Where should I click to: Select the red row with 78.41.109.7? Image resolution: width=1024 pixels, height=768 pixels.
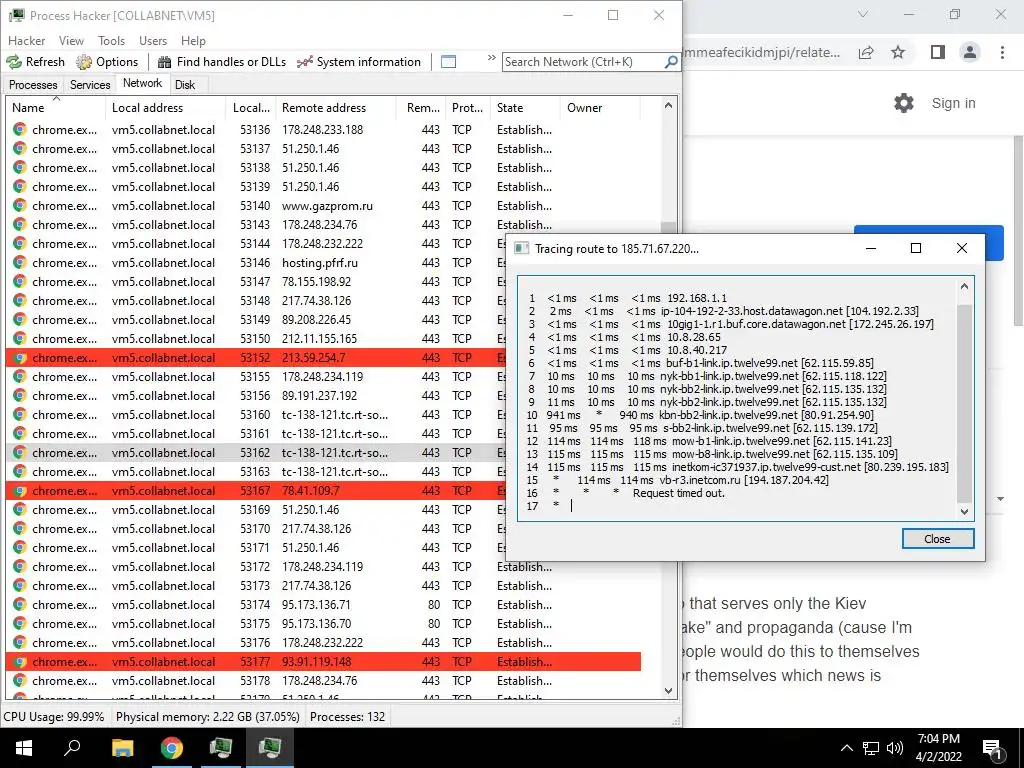(256, 490)
